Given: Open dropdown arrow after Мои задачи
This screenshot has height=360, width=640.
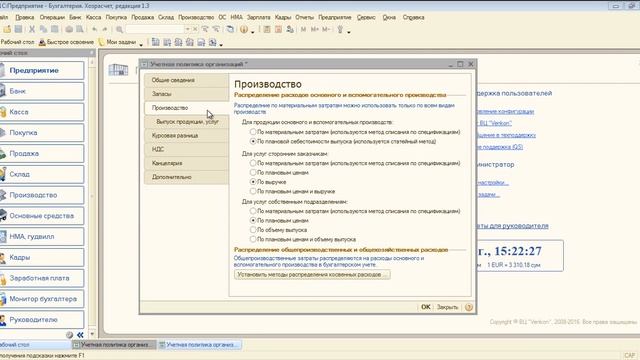Looking at the screenshot, I should click(x=141, y=44).
